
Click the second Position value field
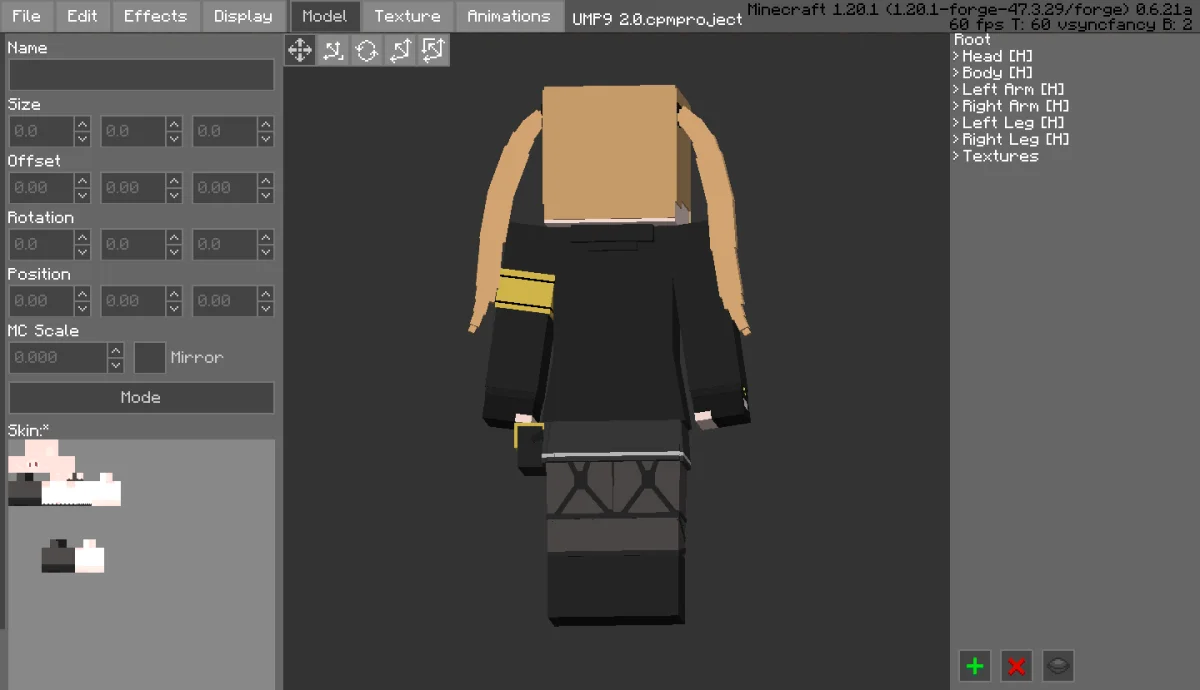pos(133,301)
